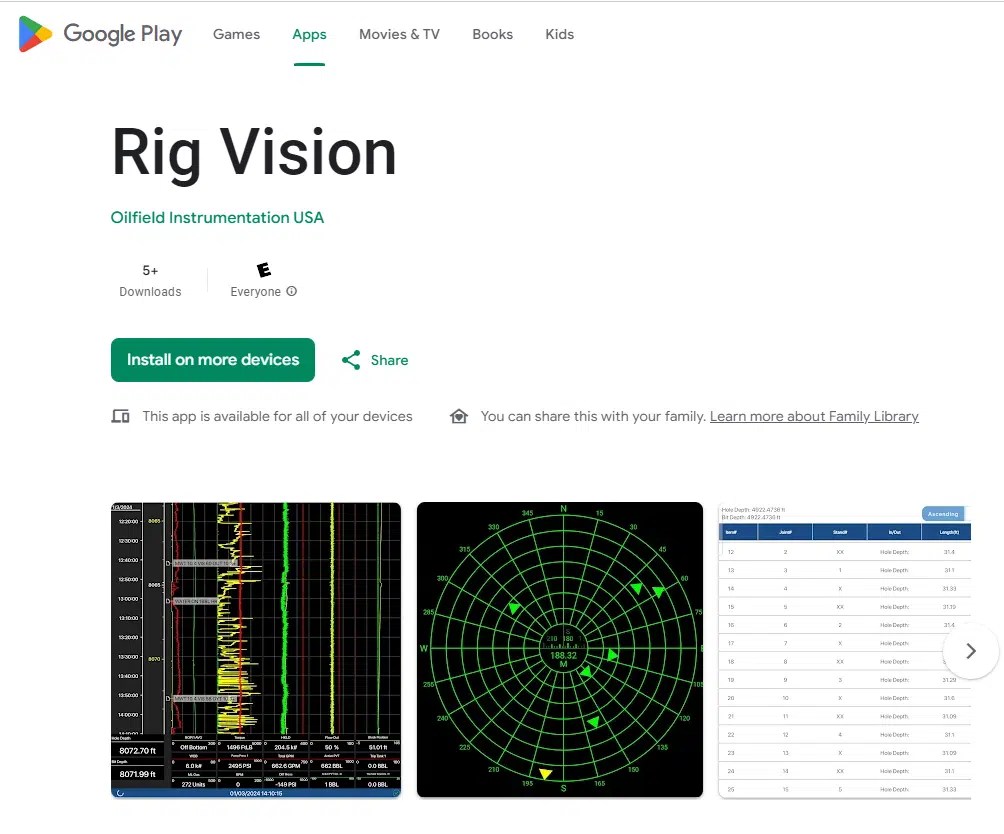1004x834 pixels.
Task: Open the radar compass screenshot
Action: [x=560, y=650]
